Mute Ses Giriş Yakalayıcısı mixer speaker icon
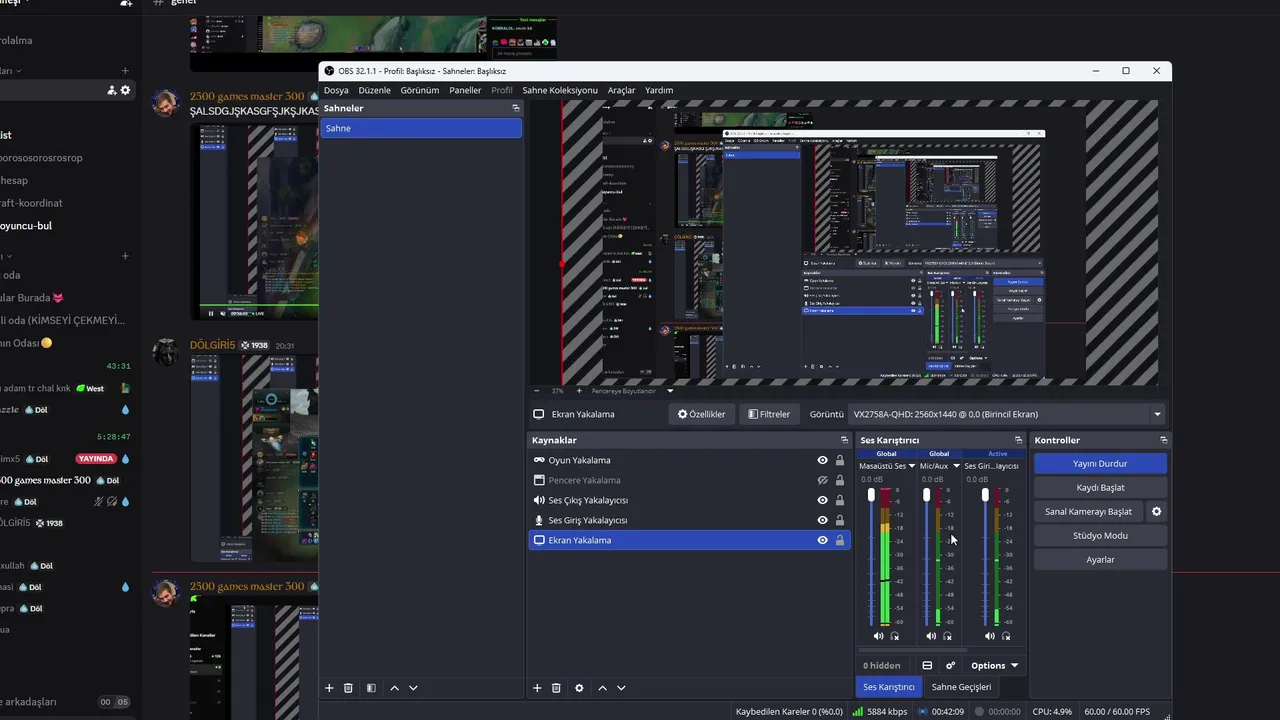Viewport: 1280px width, 720px height. 989,636
